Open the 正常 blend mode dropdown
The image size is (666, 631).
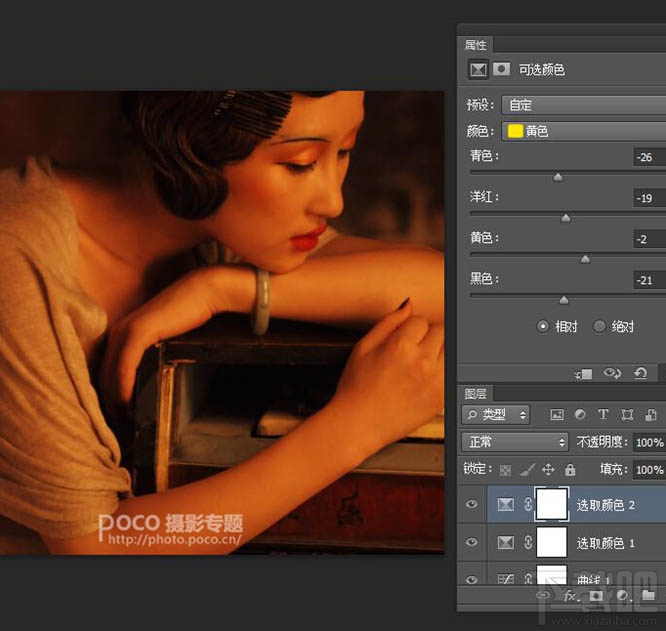[x=515, y=442]
